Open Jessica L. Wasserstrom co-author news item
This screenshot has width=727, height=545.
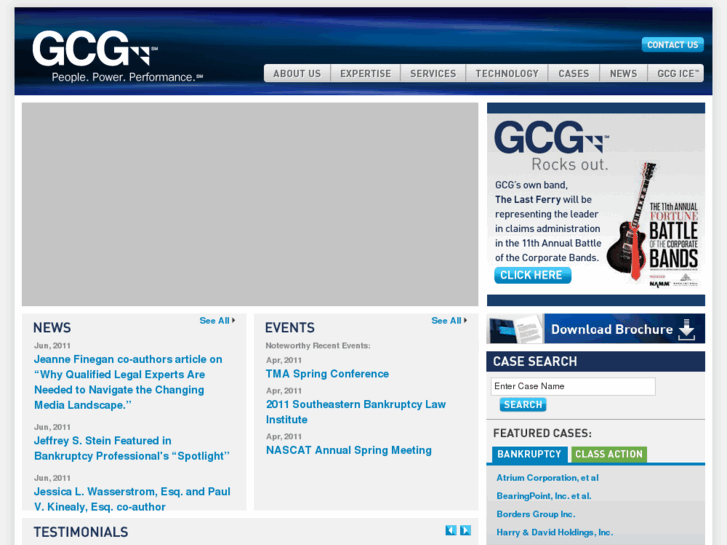(x=132, y=499)
